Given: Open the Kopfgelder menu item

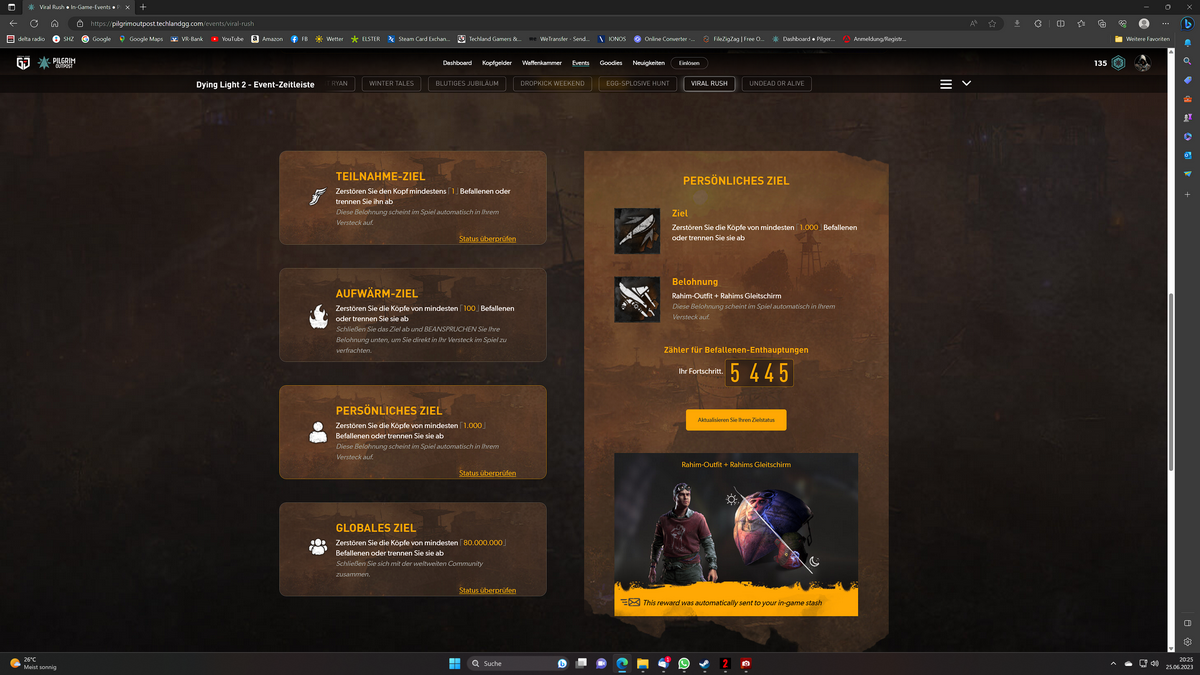Looking at the screenshot, I should [497, 63].
